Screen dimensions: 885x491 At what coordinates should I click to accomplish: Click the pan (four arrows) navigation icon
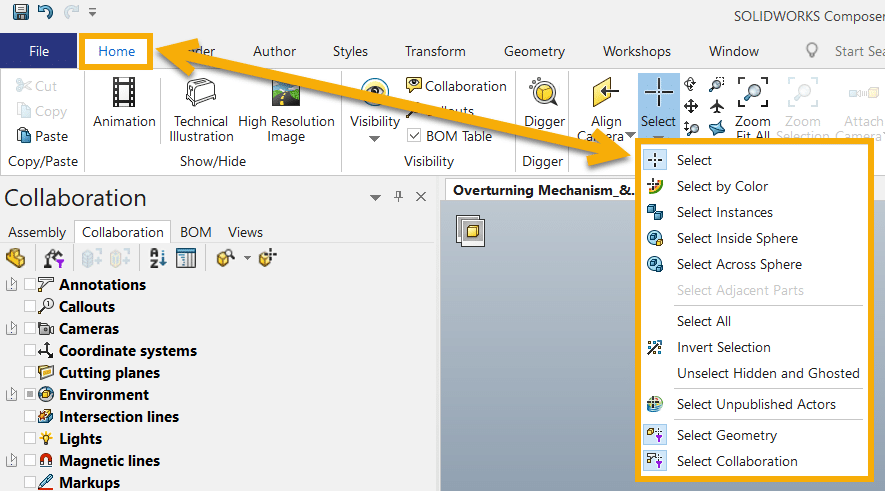691,106
